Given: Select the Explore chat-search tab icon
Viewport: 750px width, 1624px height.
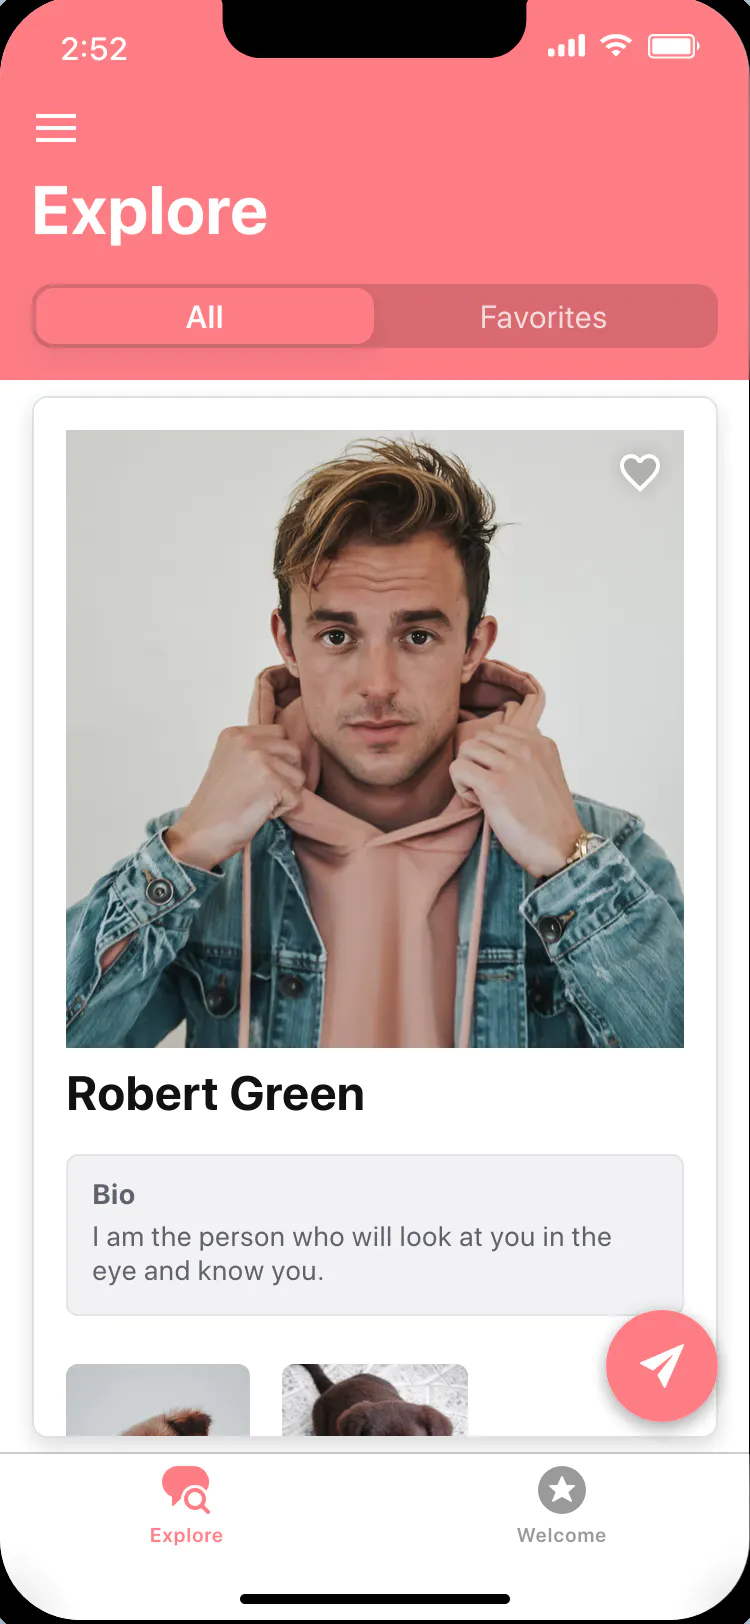Looking at the screenshot, I should 186,1490.
